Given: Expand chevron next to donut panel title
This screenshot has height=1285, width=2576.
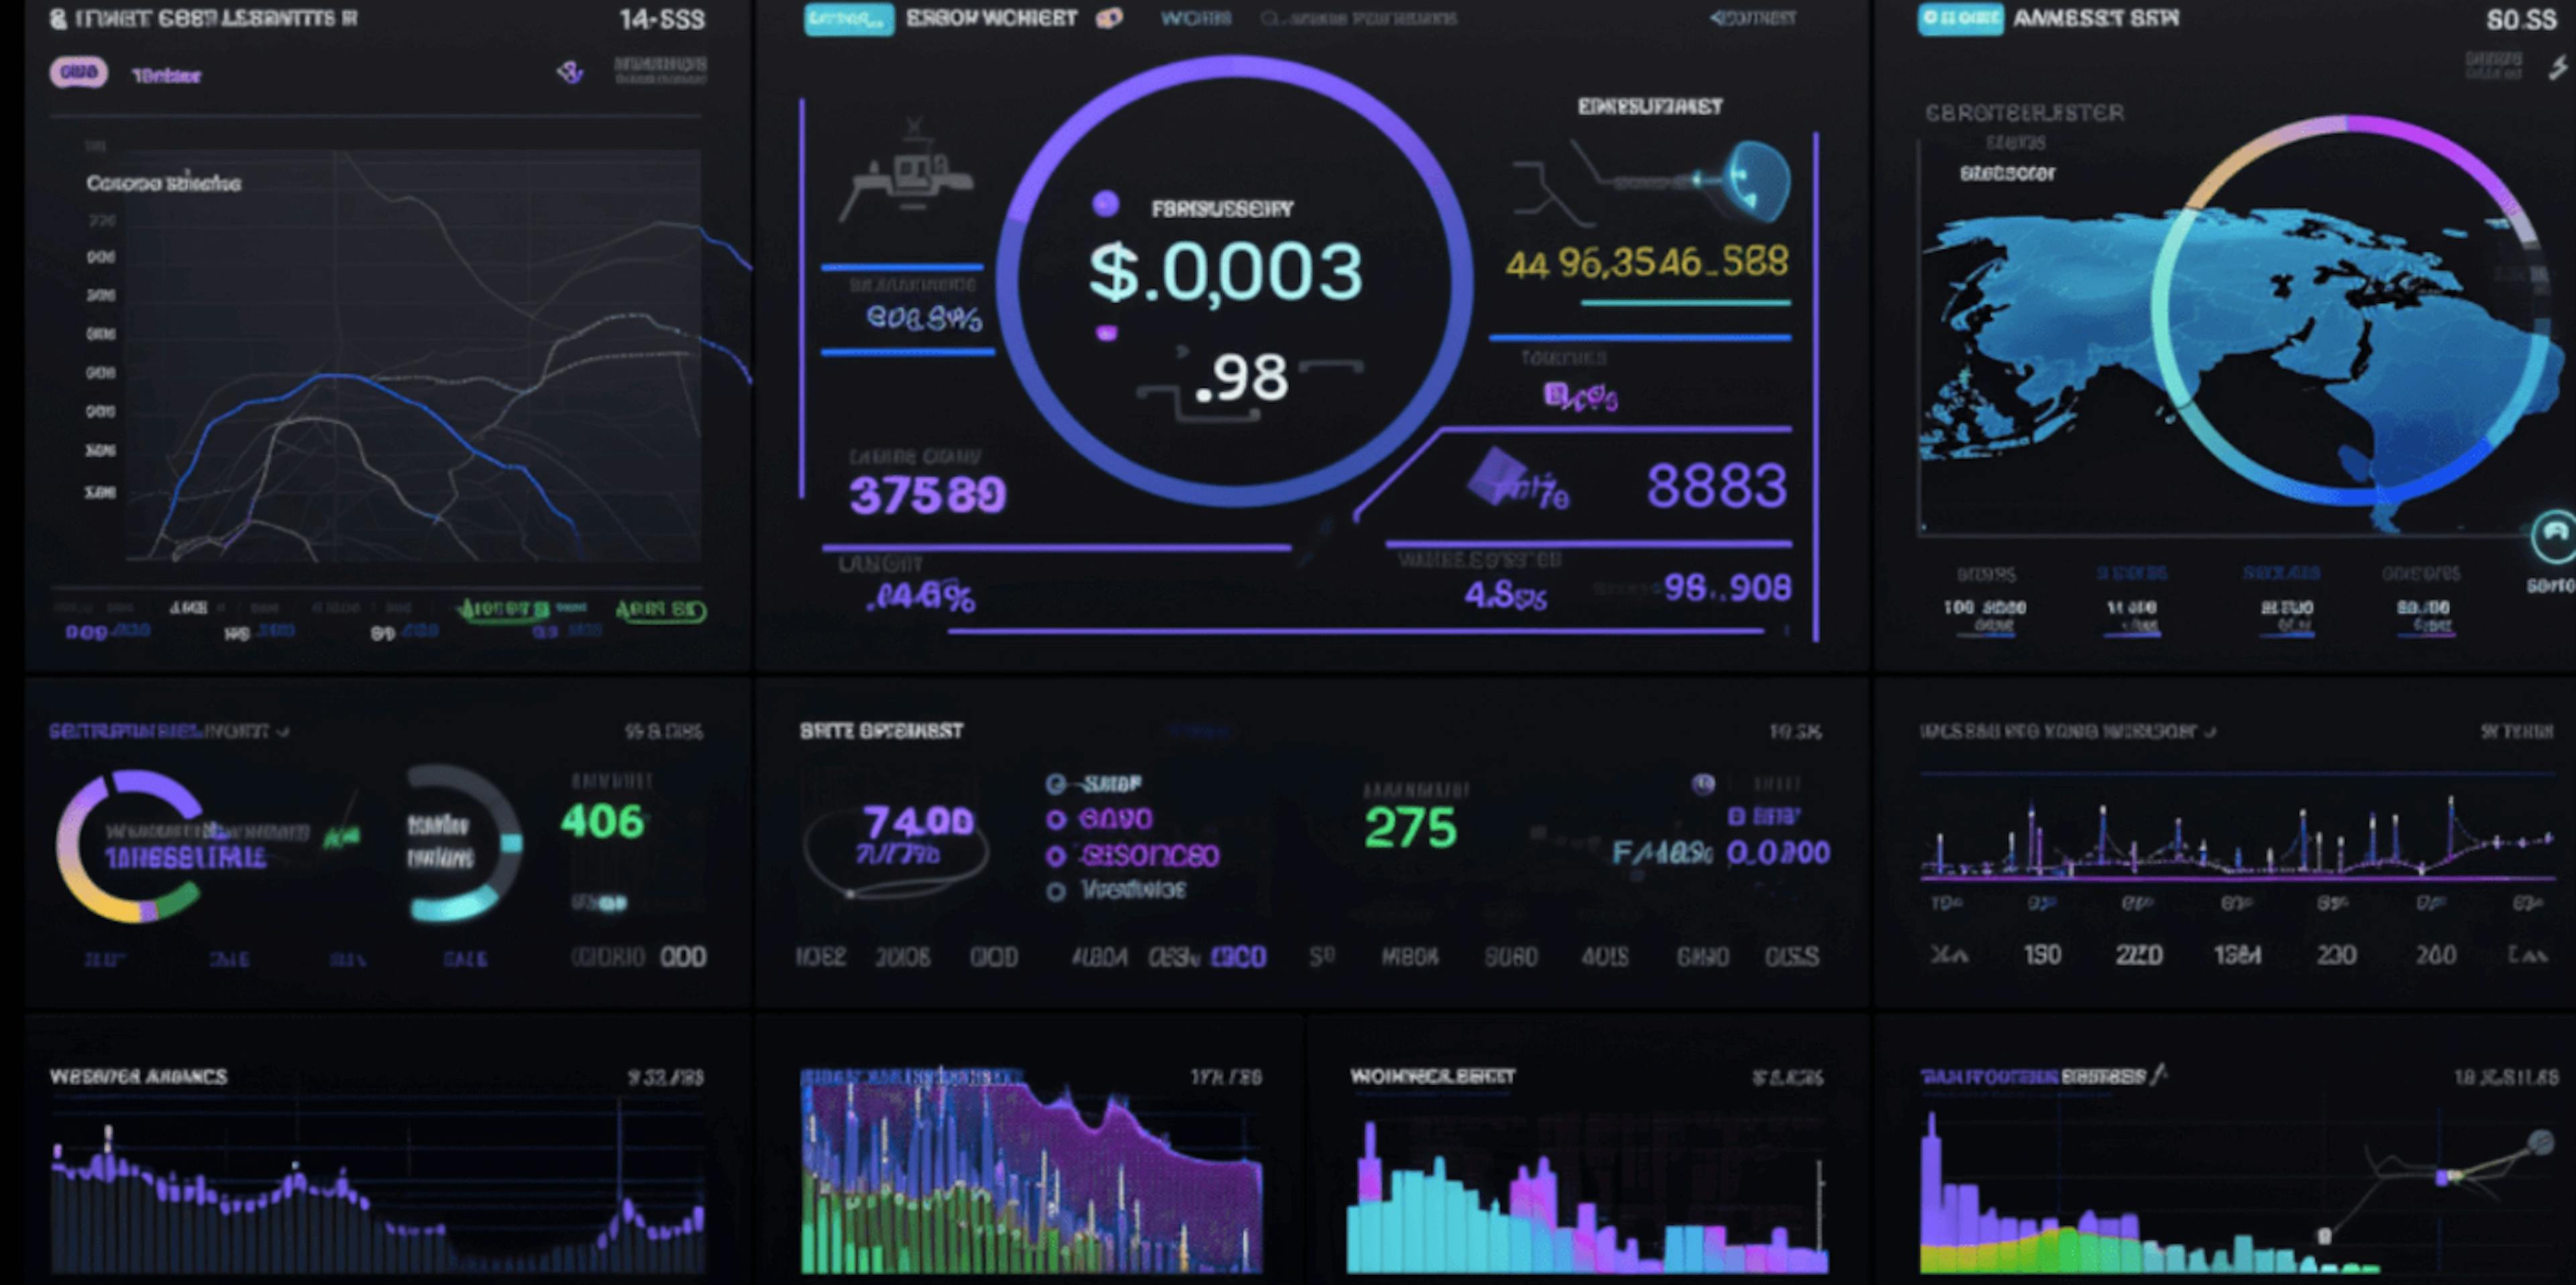Looking at the screenshot, I should 284,732.
